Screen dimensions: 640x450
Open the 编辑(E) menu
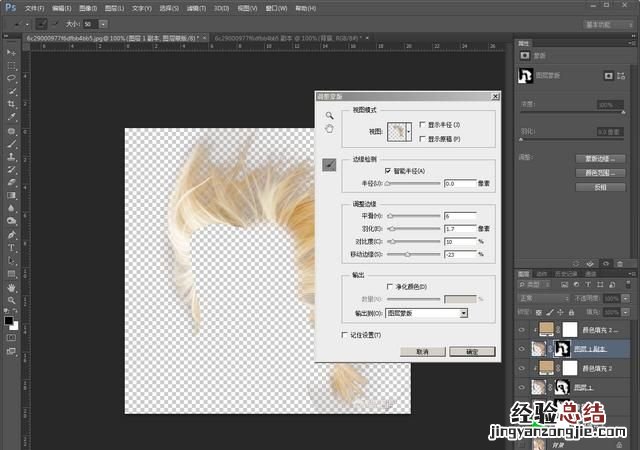(x=62, y=8)
